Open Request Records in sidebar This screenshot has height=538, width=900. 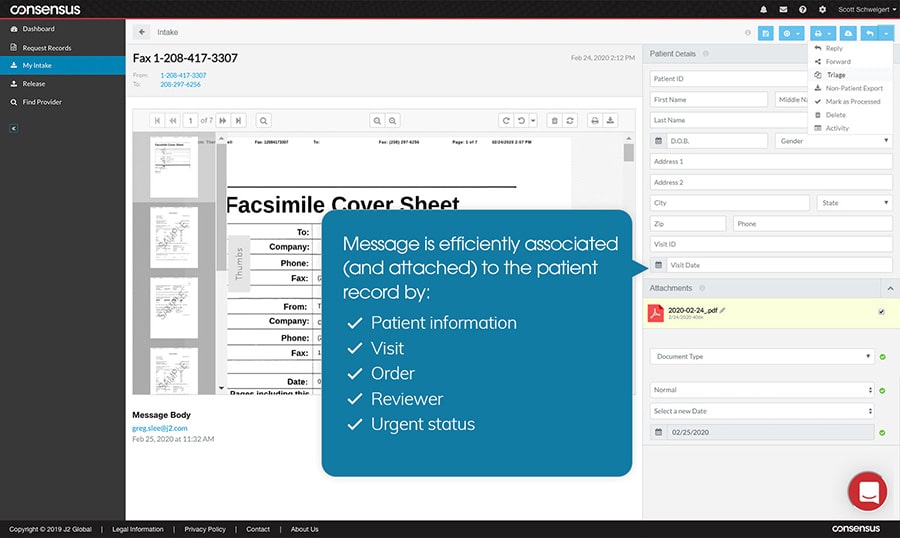pyautogui.click(x=48, y=47)
